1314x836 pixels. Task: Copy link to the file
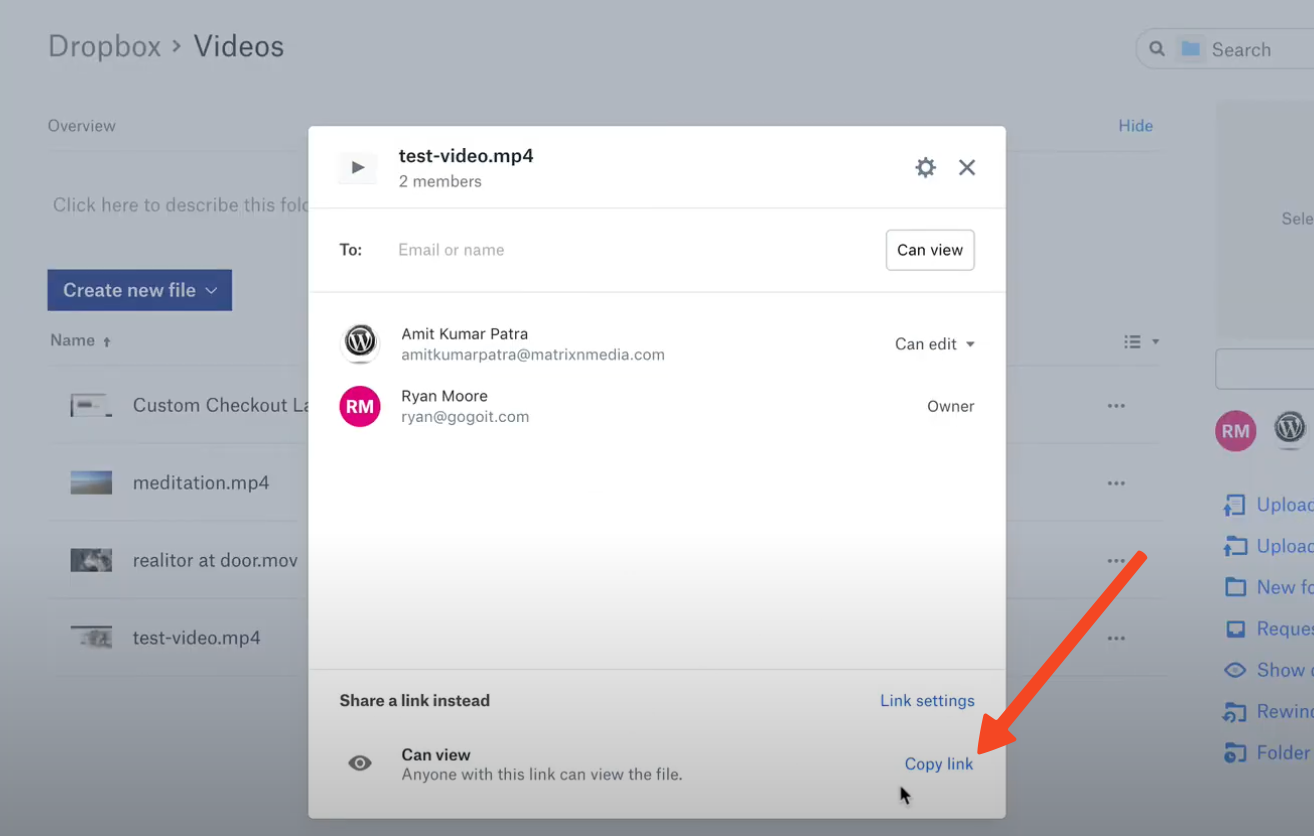pos(939,764)
